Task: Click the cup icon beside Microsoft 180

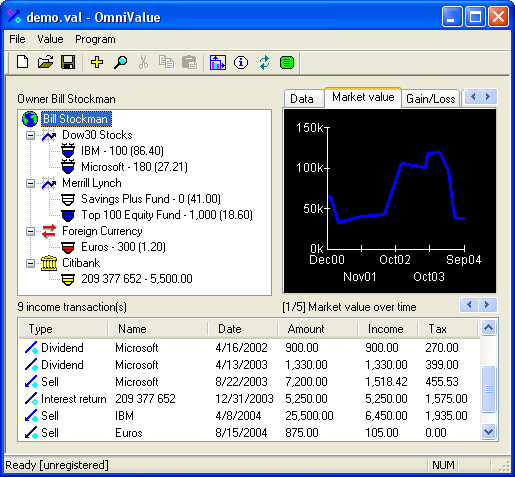Action: [68, 167]
